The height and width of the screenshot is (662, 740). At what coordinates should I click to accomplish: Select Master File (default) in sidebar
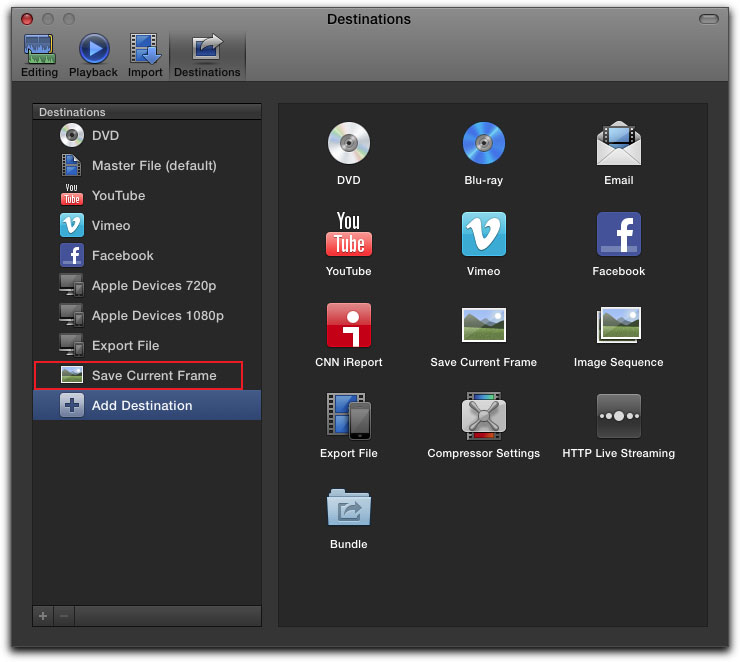[x=153, y=166]
